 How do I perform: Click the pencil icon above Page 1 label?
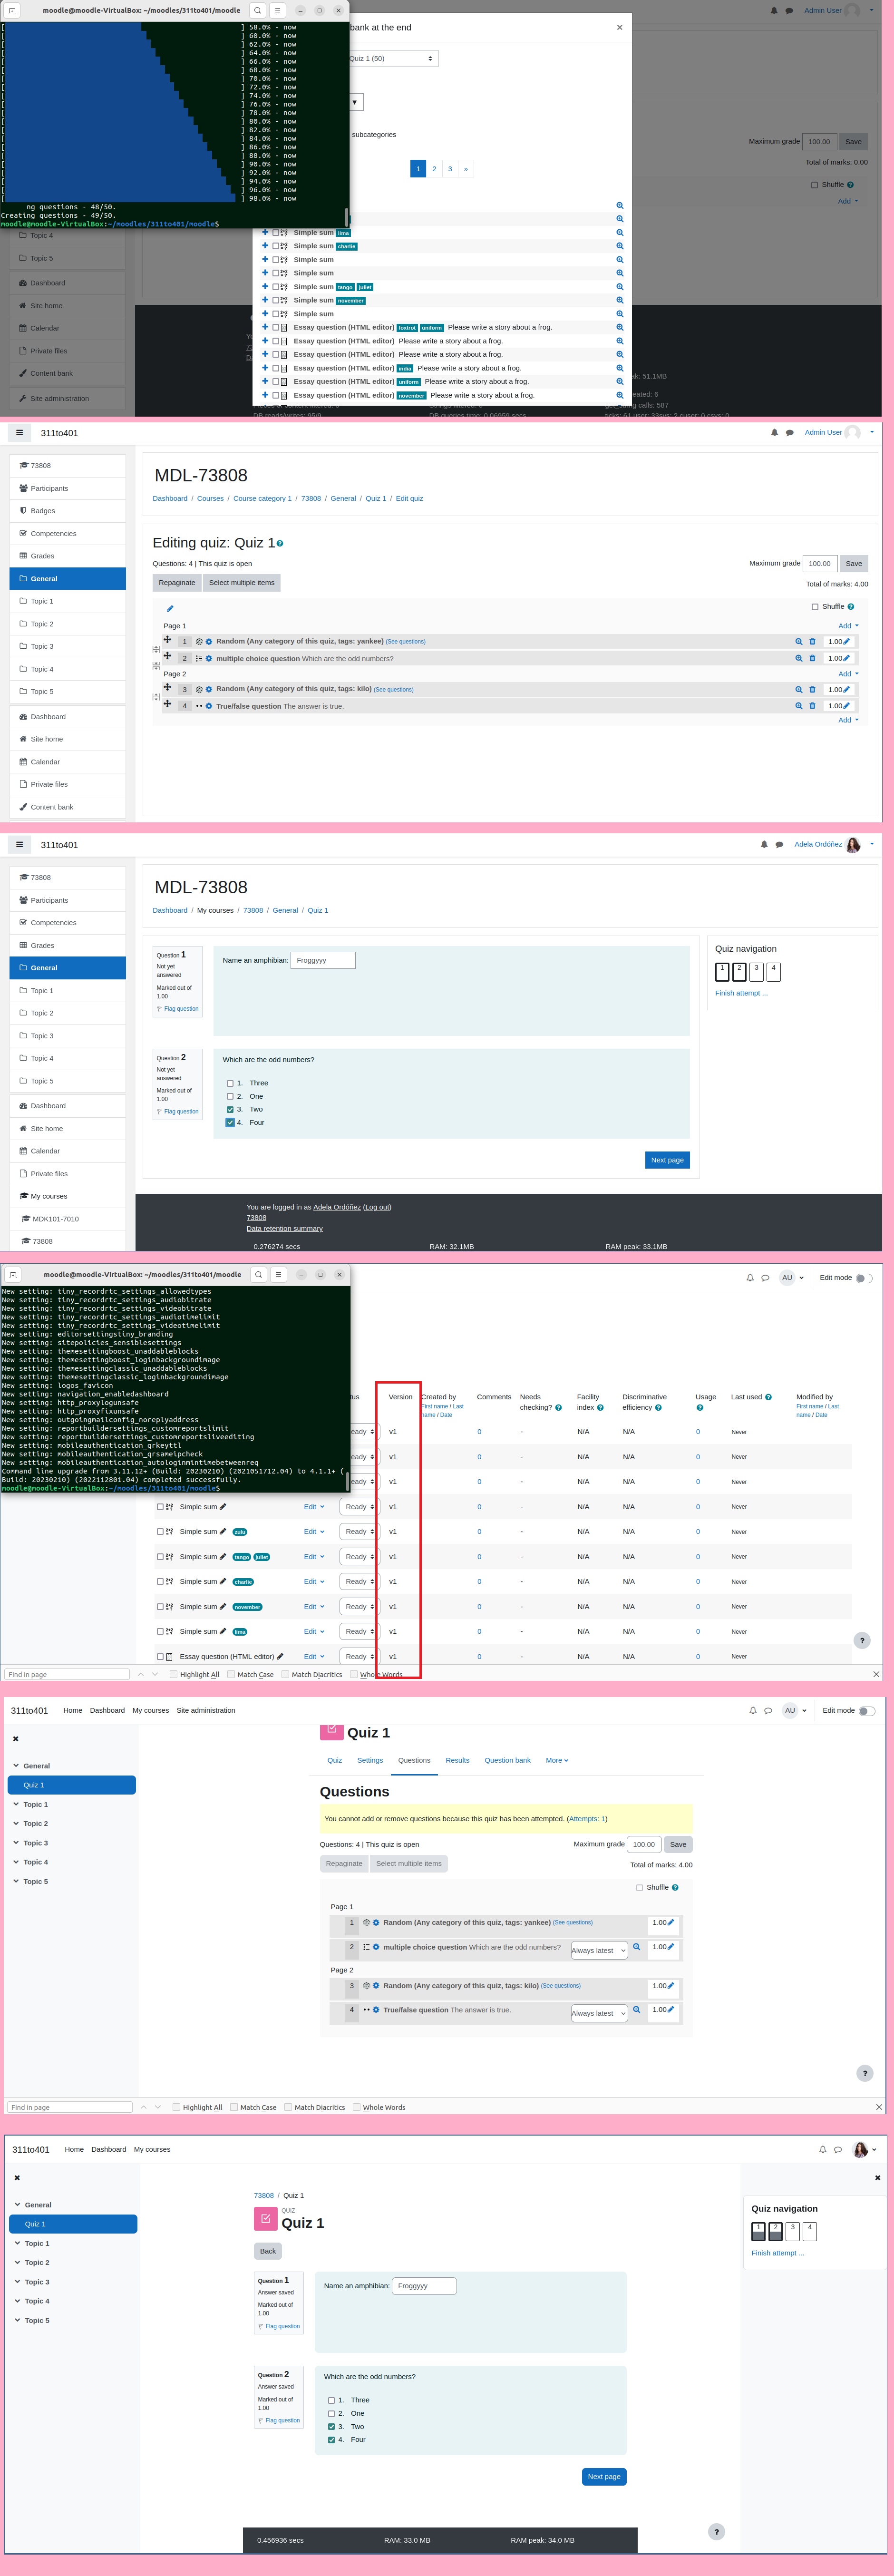tap(170, 608)
